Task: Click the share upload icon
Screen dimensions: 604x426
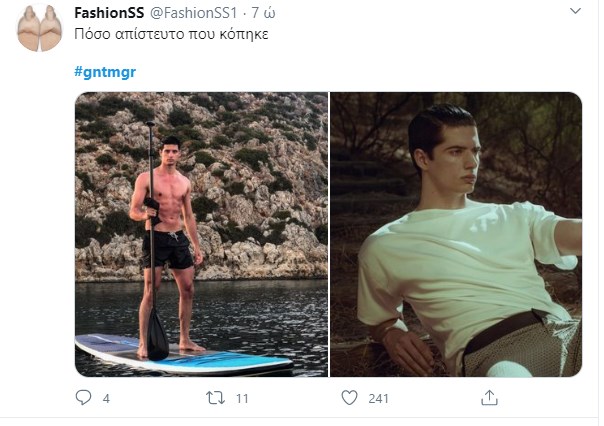Action: coord(489,398)
